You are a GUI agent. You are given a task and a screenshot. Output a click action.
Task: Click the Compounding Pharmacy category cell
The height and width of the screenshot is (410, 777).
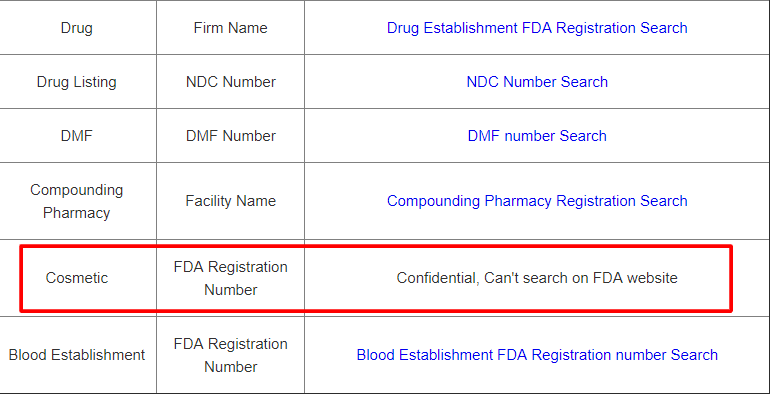[76, 201]
